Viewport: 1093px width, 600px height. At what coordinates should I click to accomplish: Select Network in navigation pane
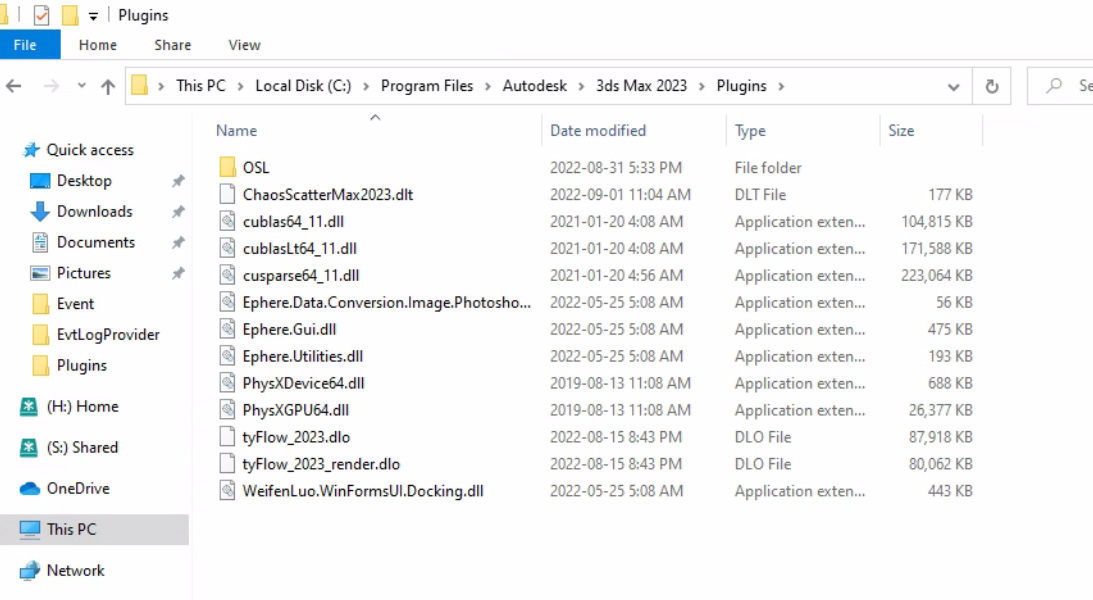(x=75, y=571)
